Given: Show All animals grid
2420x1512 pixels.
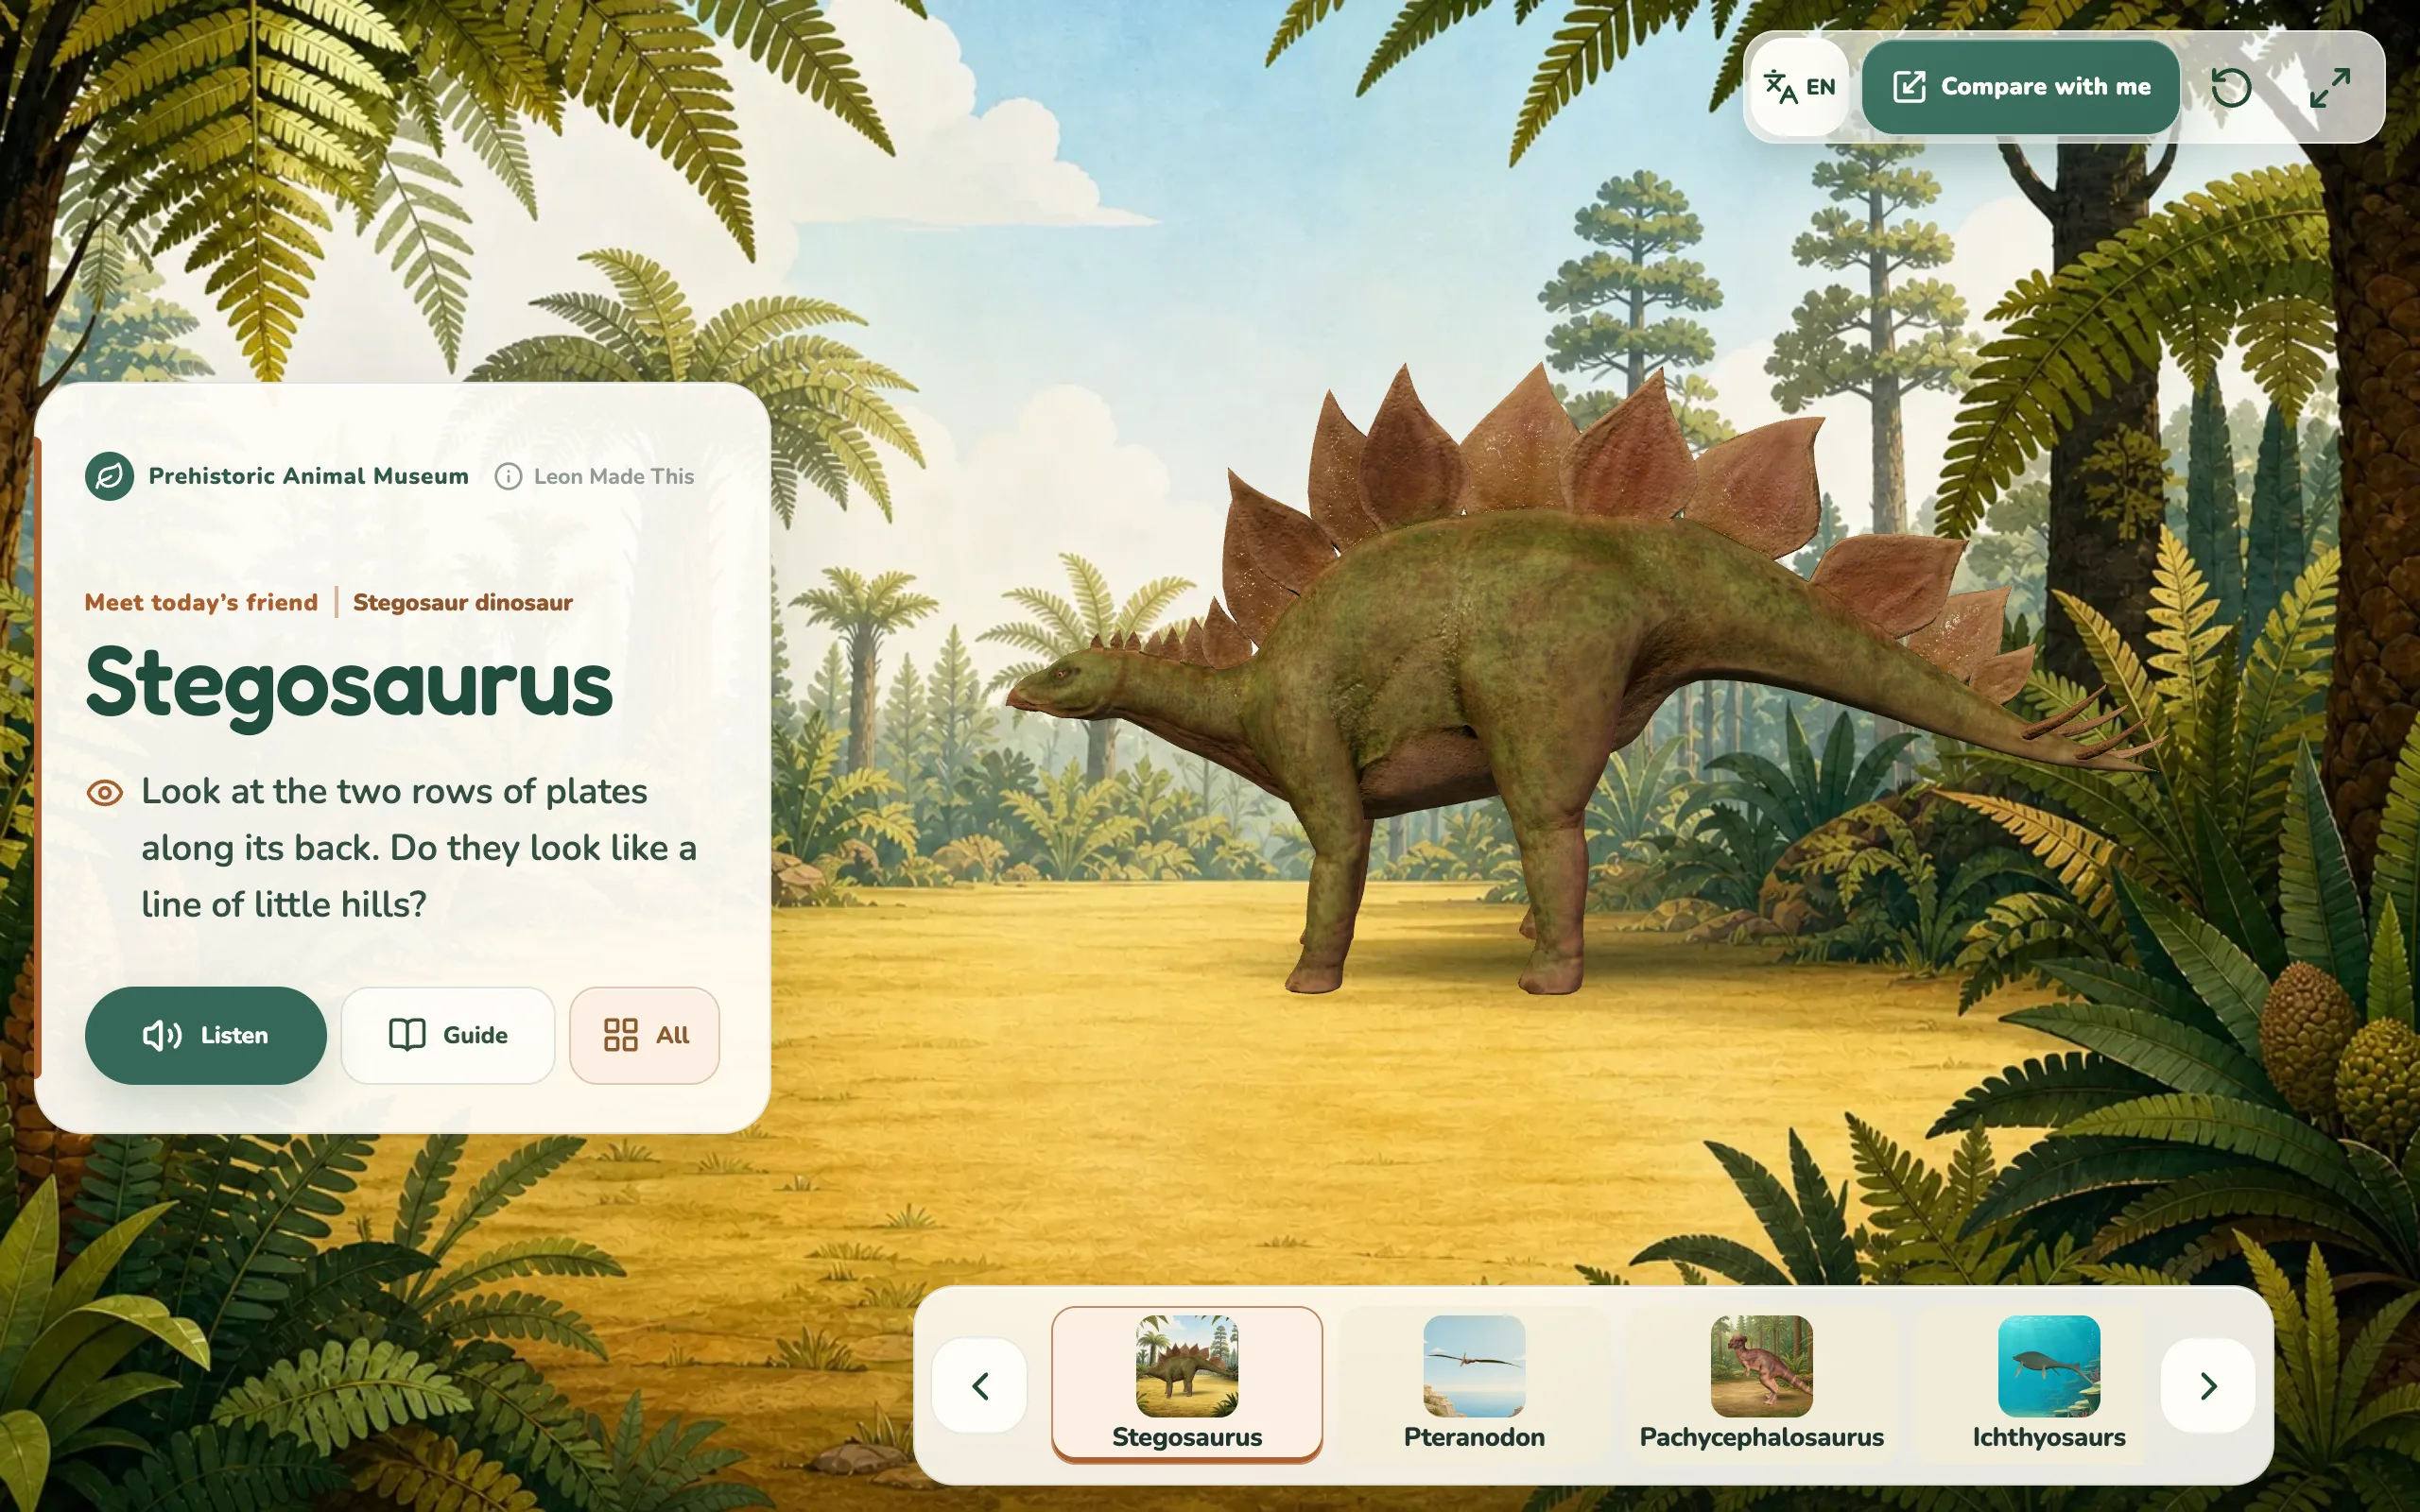Looking at the screenshot, I should coord(644,1035).
